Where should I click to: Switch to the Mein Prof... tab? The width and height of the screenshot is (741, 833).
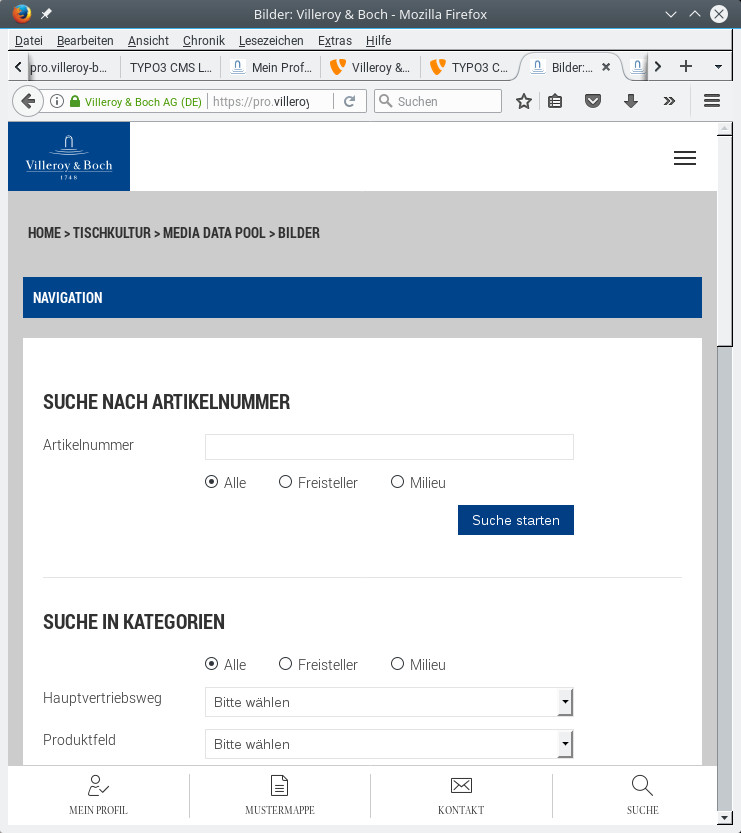point(271,67)
